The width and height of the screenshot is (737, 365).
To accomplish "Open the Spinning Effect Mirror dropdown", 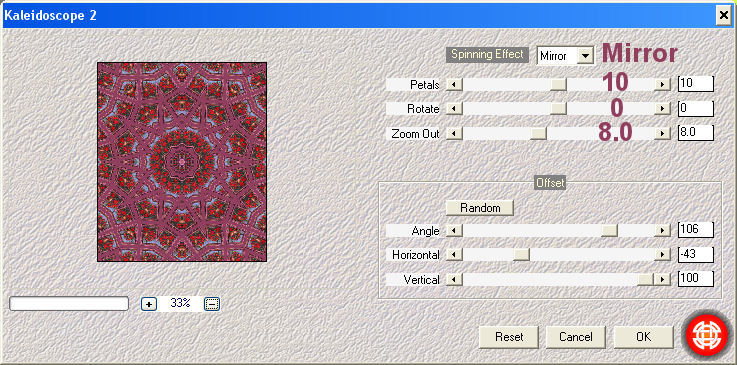I will [584, 56].
